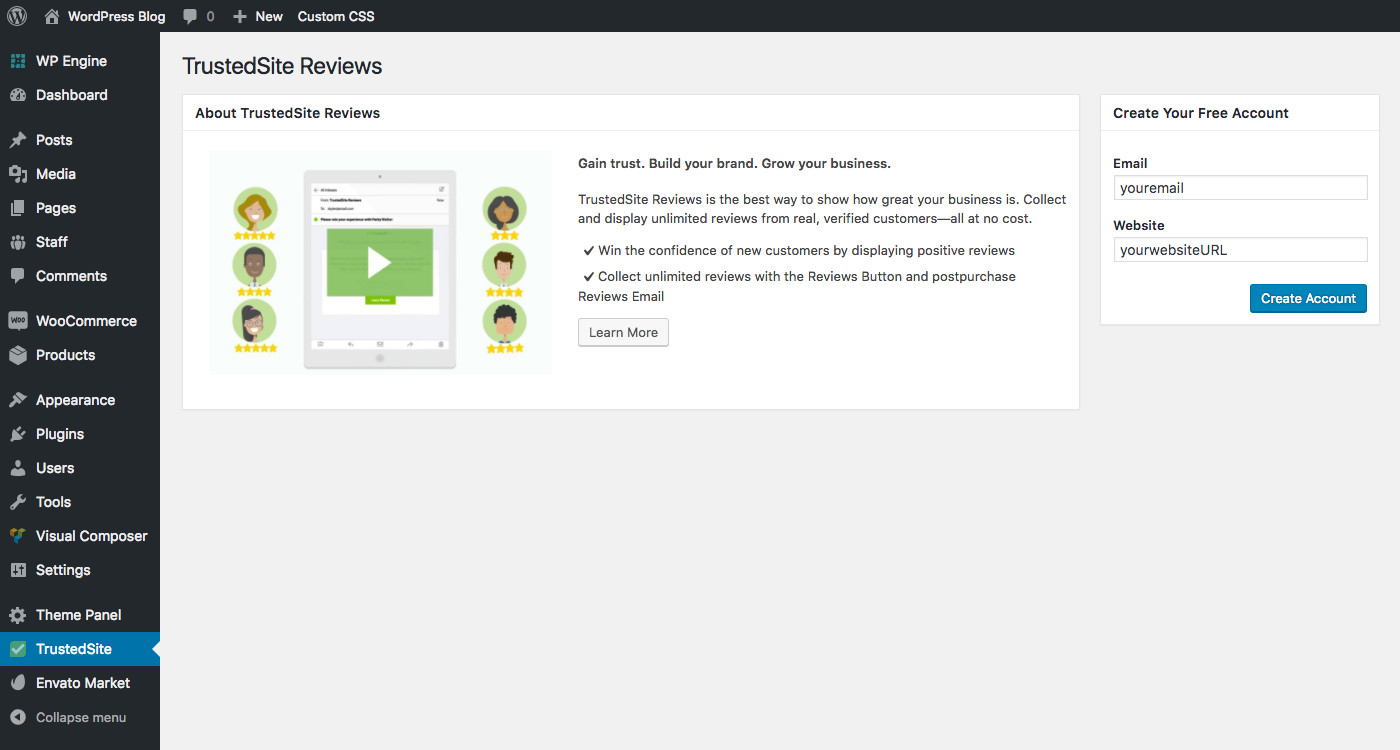Open the Plugins menu label
This screenshot has height=750, width=1400.
coord(60,434)
